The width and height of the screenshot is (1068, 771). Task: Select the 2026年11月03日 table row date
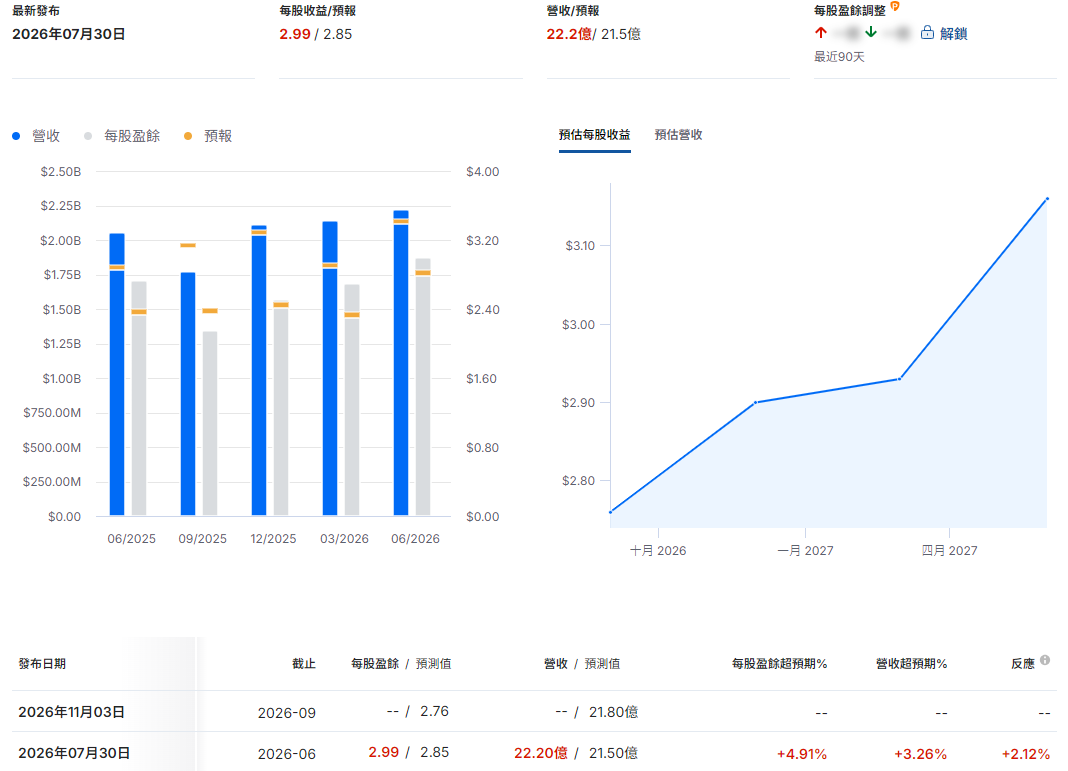(72, 712)
